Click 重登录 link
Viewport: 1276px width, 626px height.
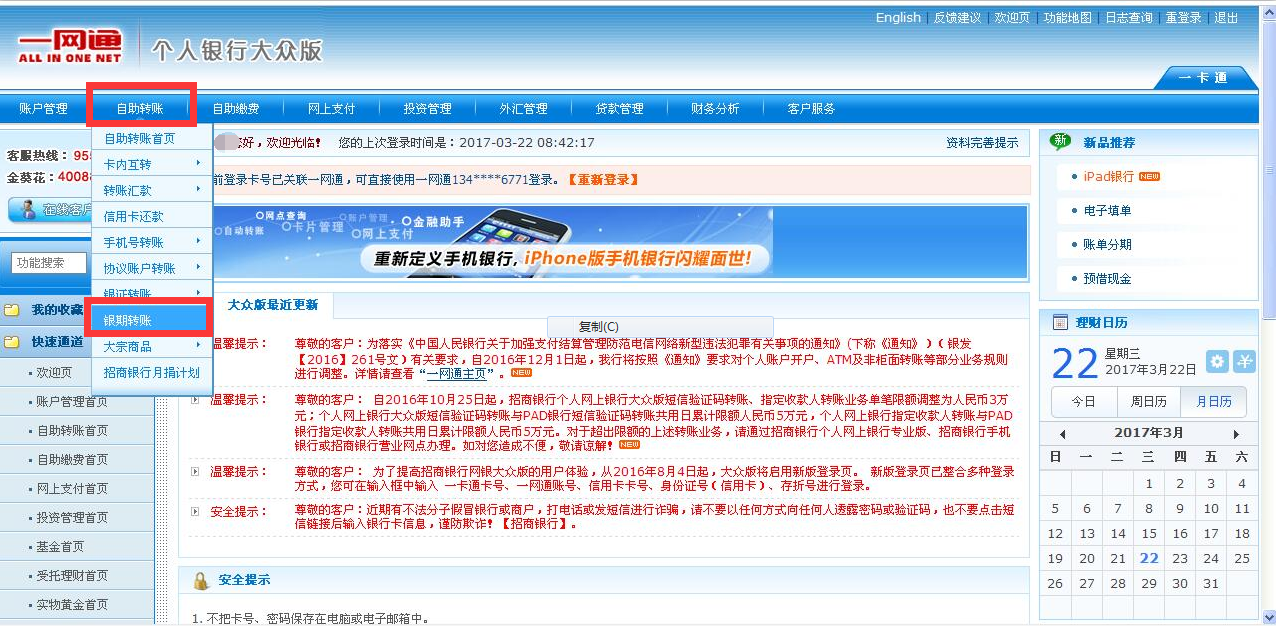1183,18
